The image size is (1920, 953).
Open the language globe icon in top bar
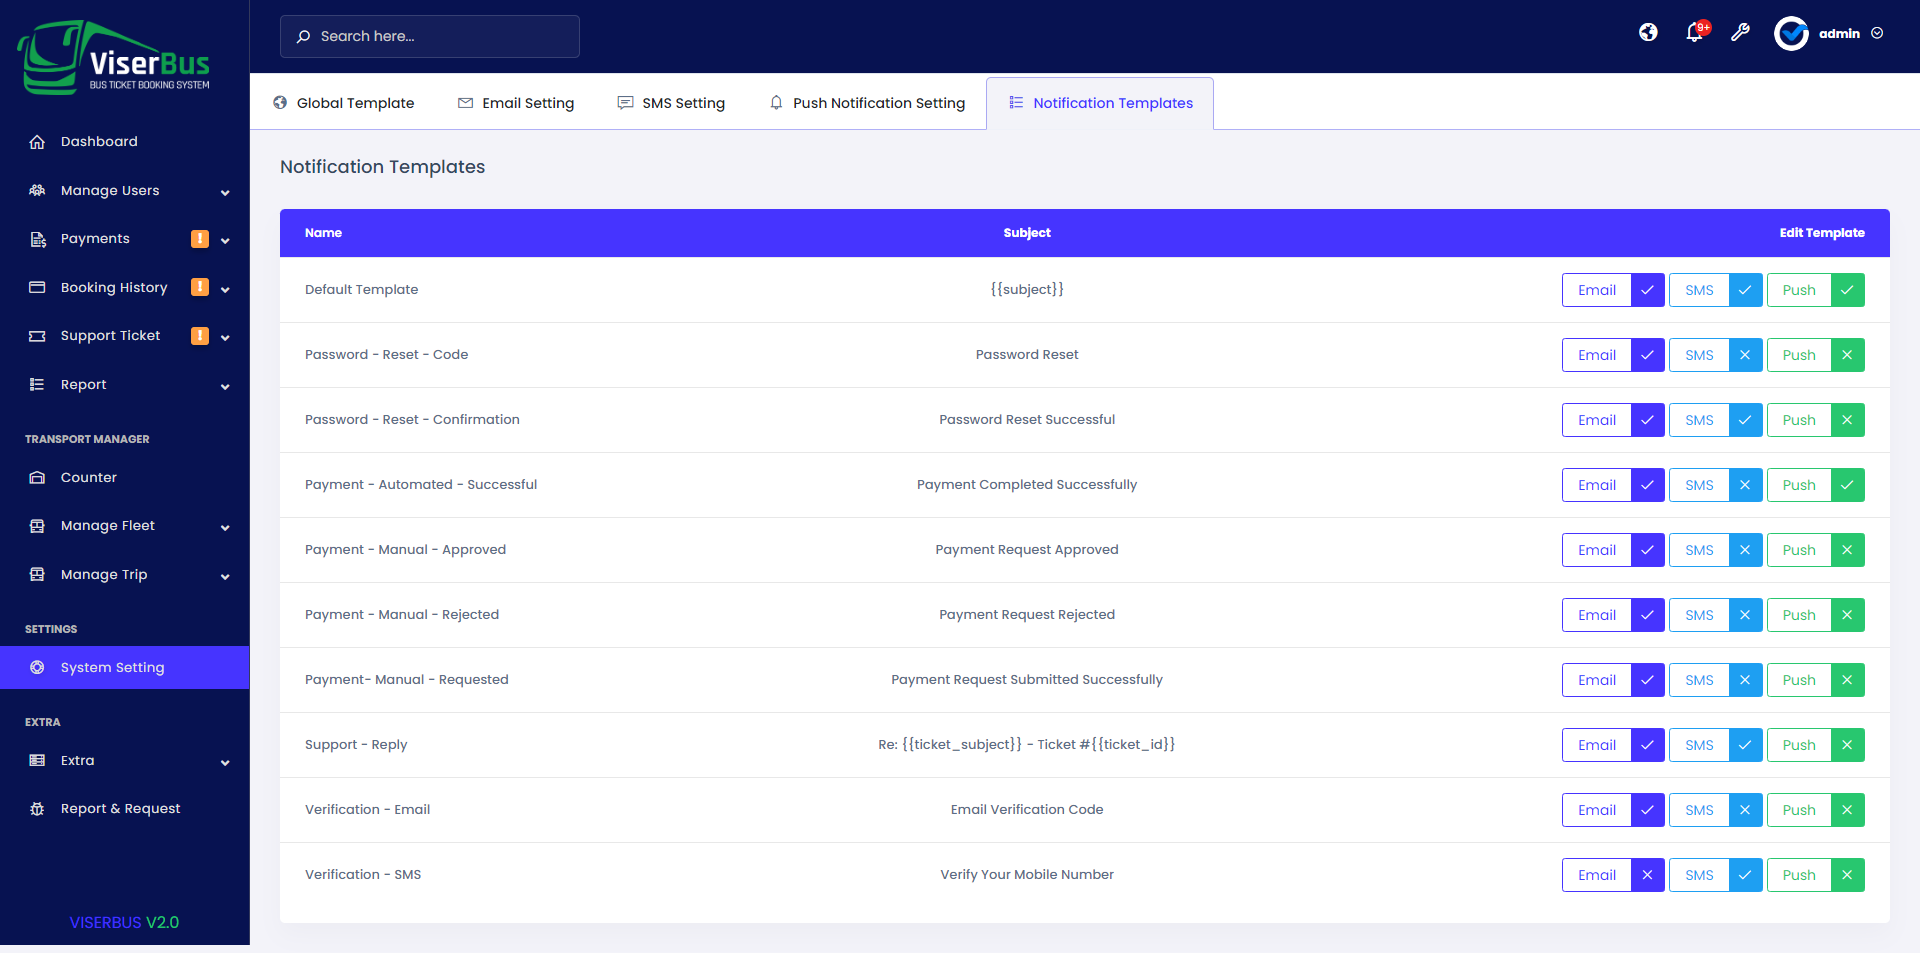point(1647,32)
